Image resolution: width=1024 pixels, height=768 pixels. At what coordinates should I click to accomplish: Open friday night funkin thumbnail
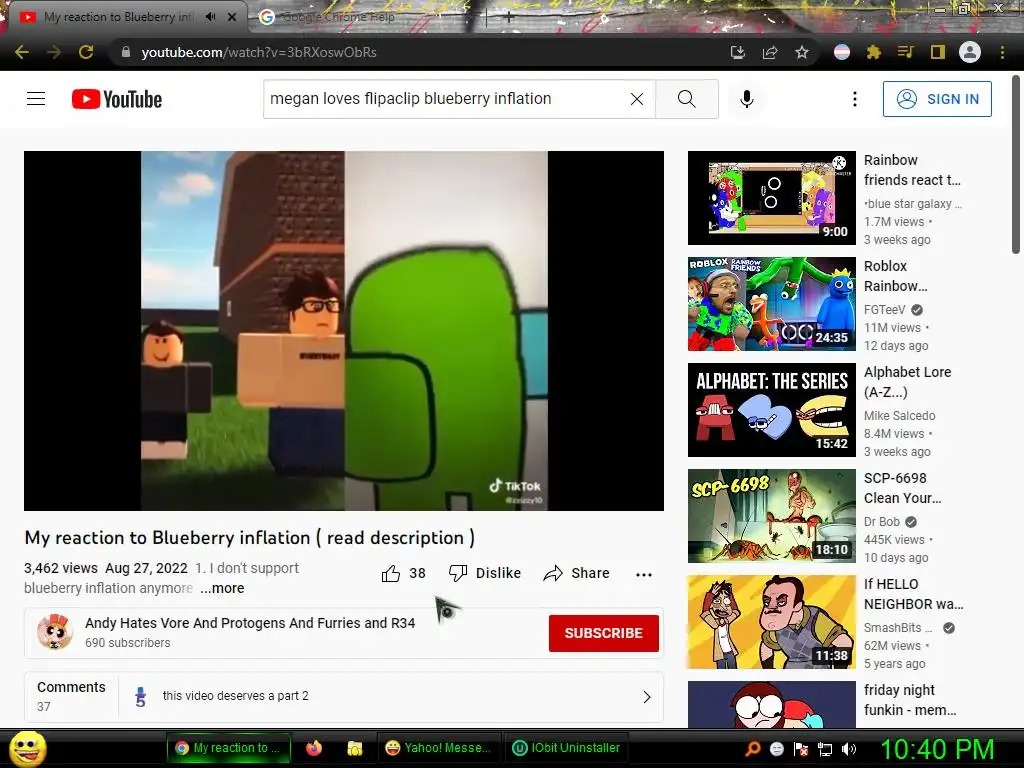(x=771, y=704)
